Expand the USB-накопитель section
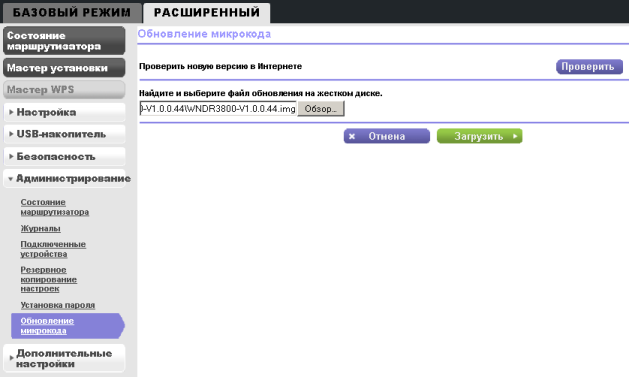Viewport: 629px width, 377px height. (x=64, y=134)
